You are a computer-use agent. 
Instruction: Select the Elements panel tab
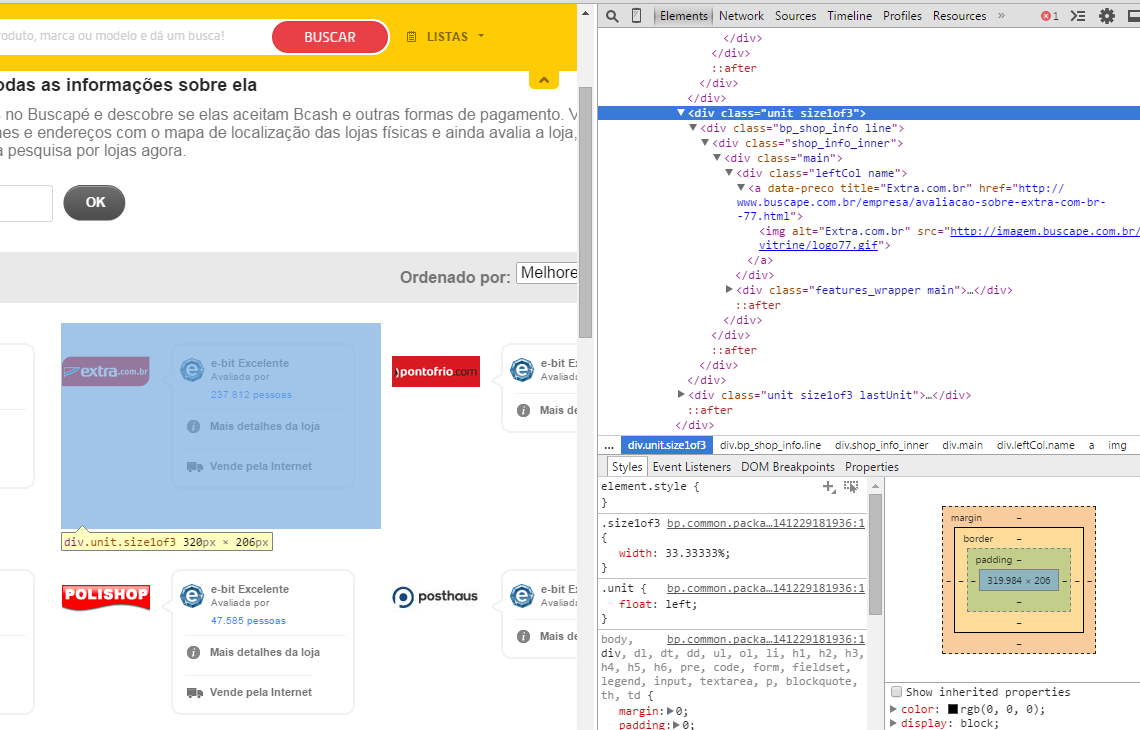tap(683, 16)
